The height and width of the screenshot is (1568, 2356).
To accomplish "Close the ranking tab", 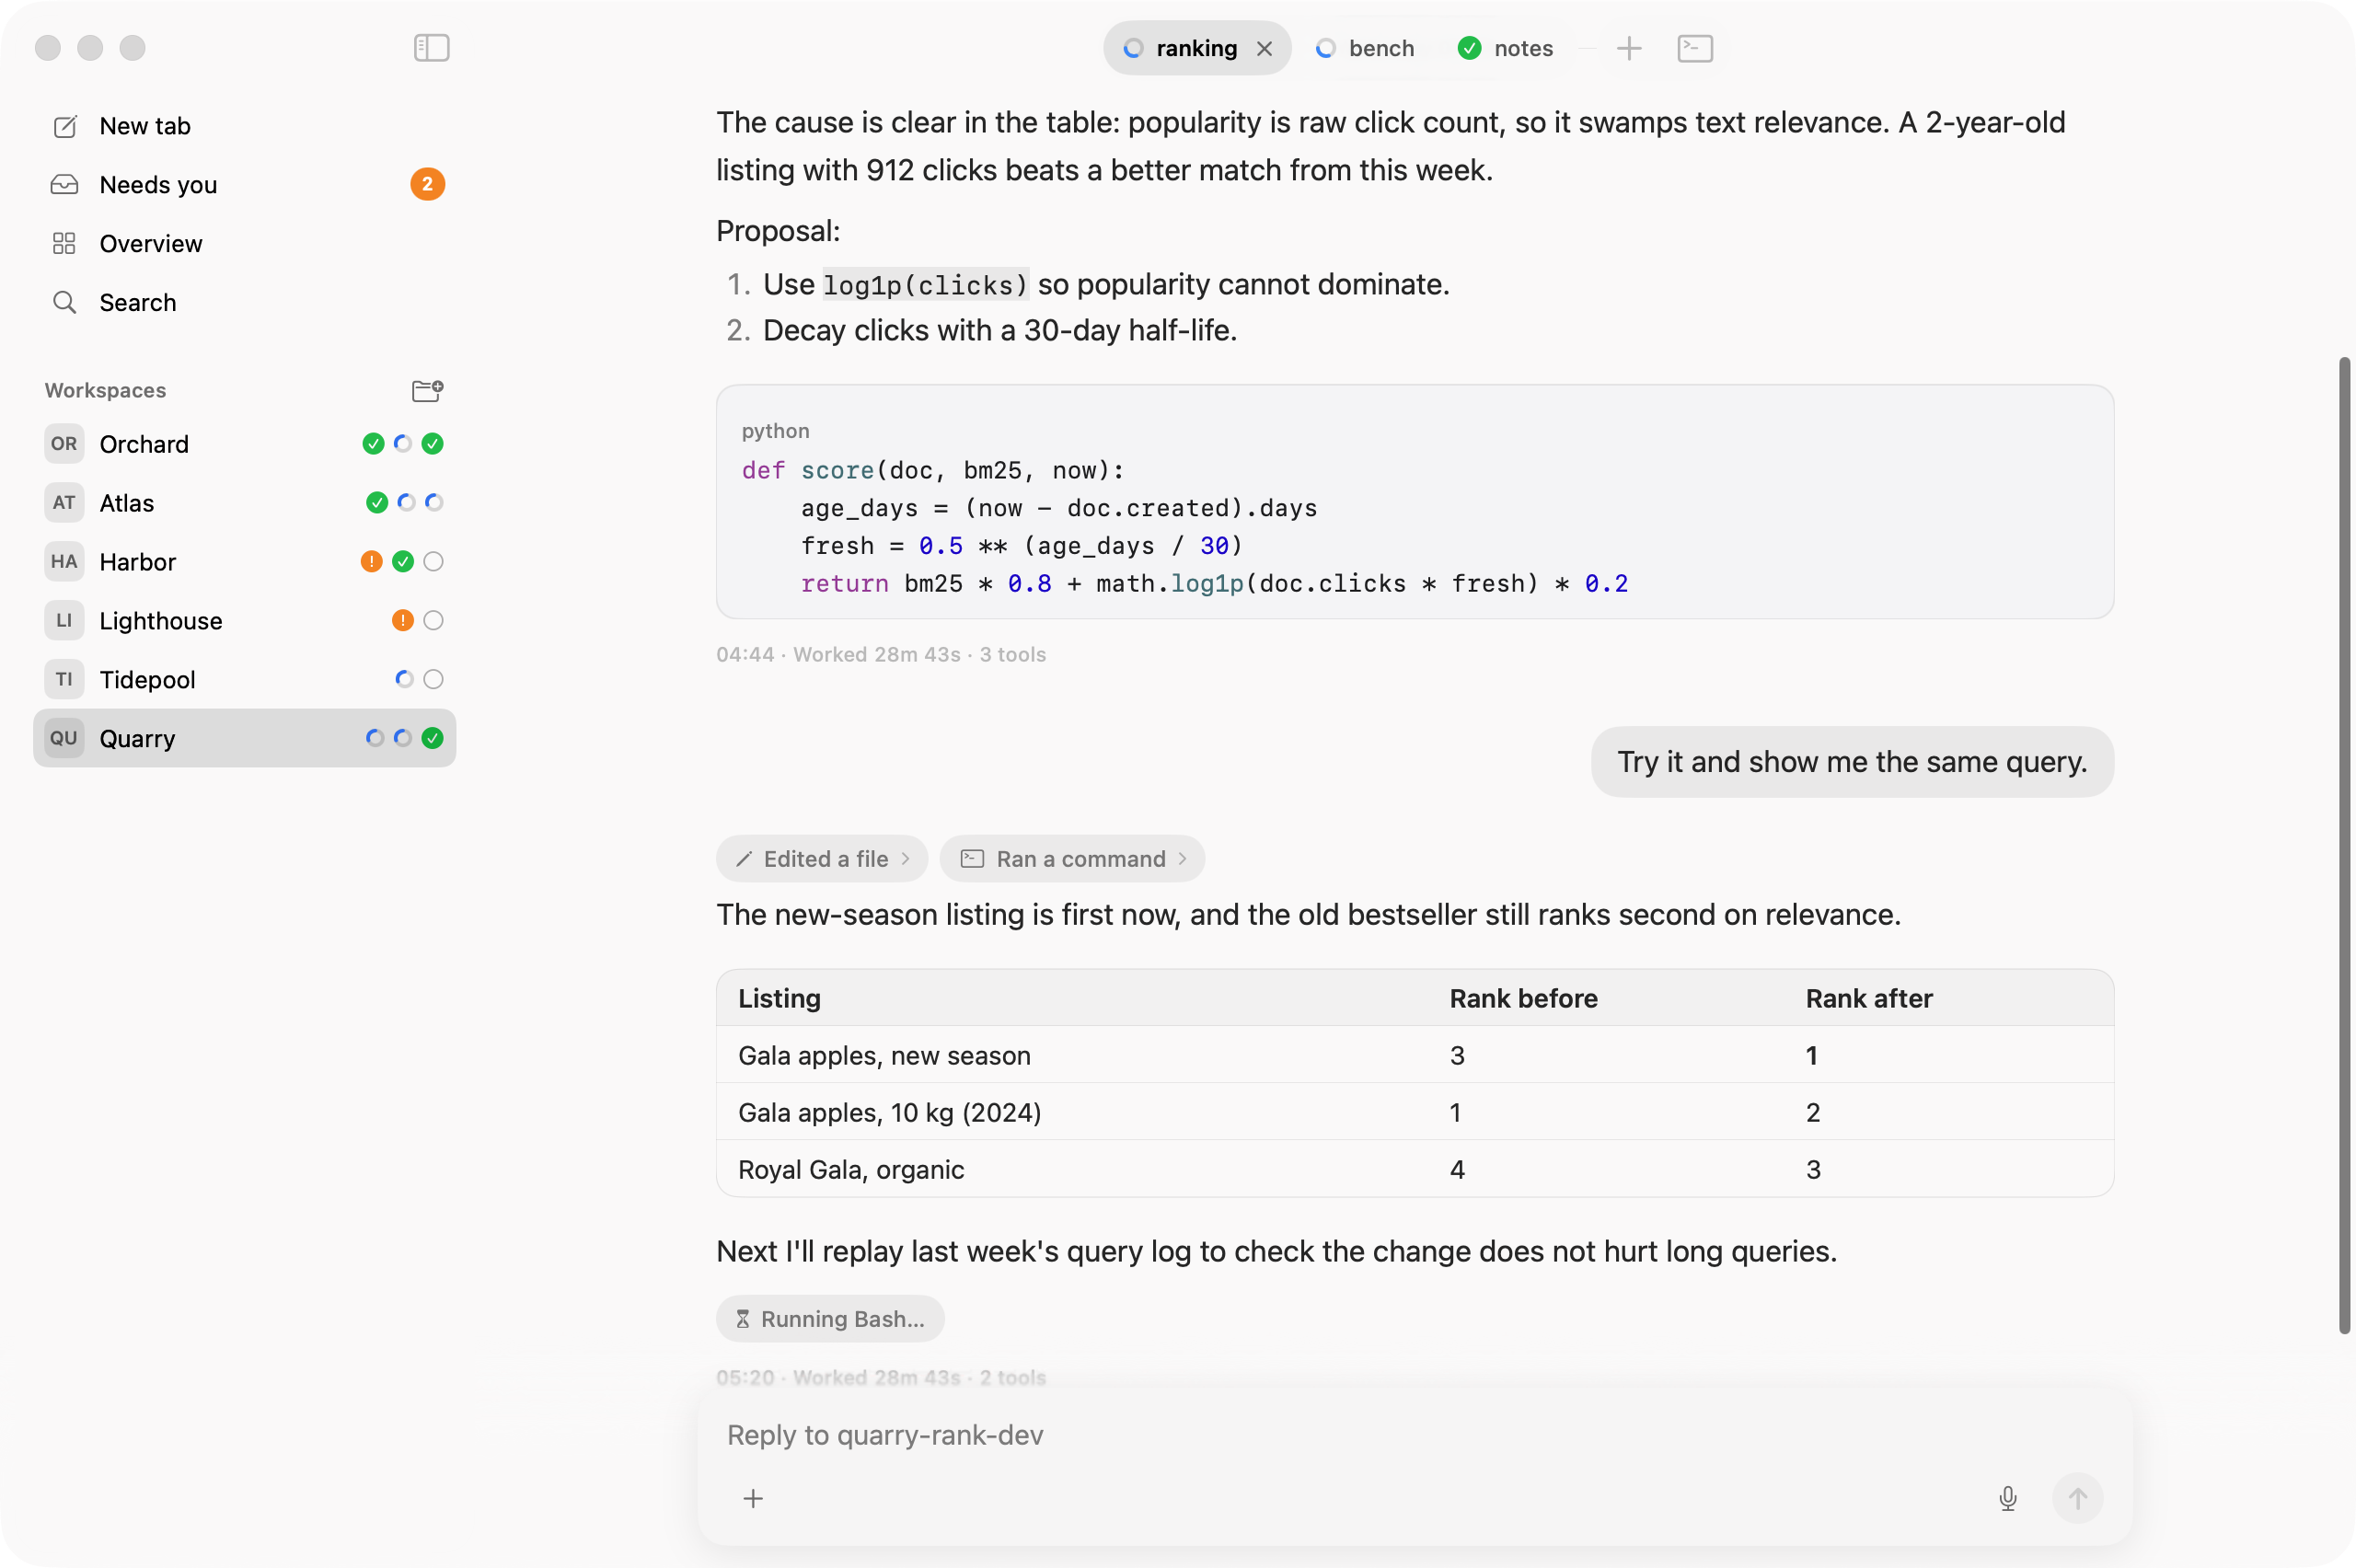I will click(1264, 48).
